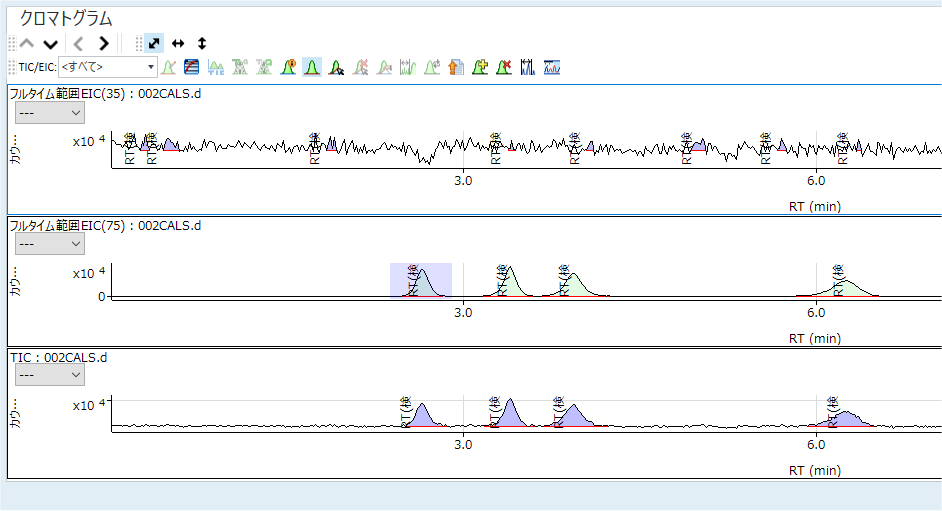Click the grayed-out left chevron arrow

pos(79,43)
